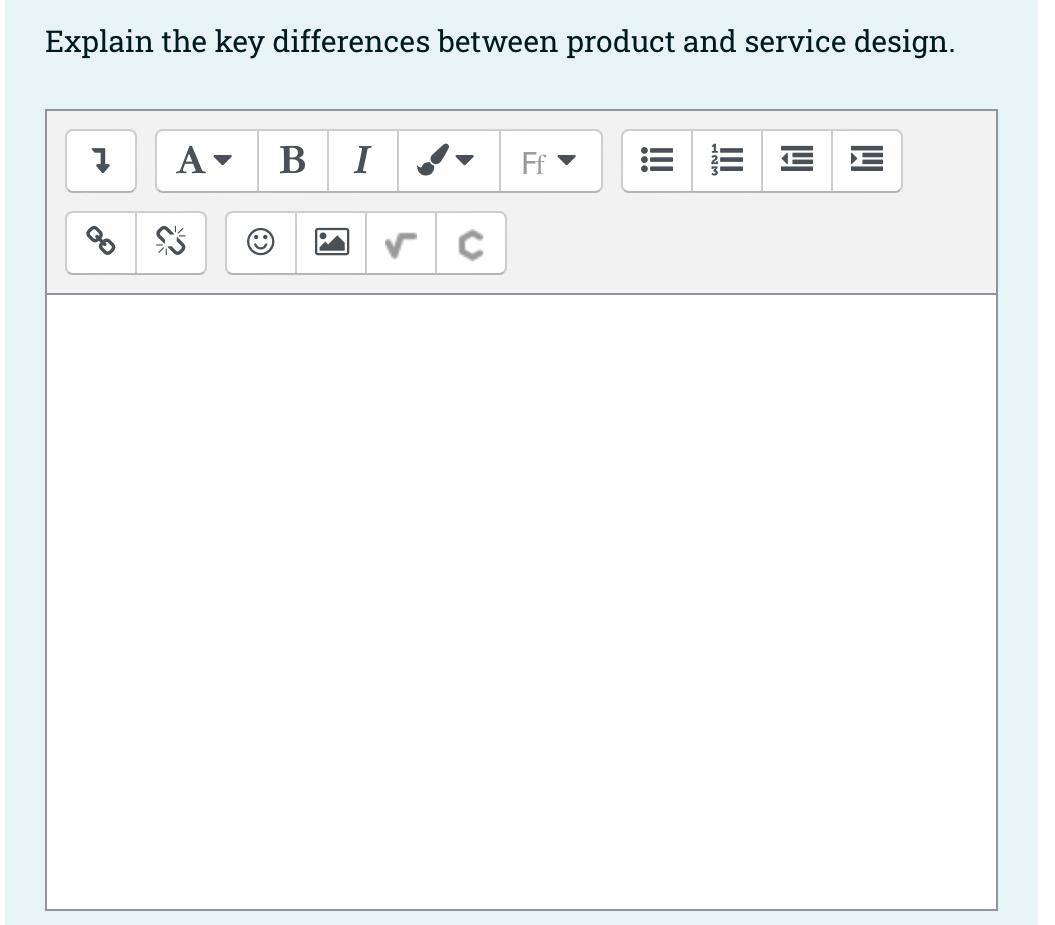This screenshot has height=925, width=1055.
Task: Insert a special character
Action: 470,242
